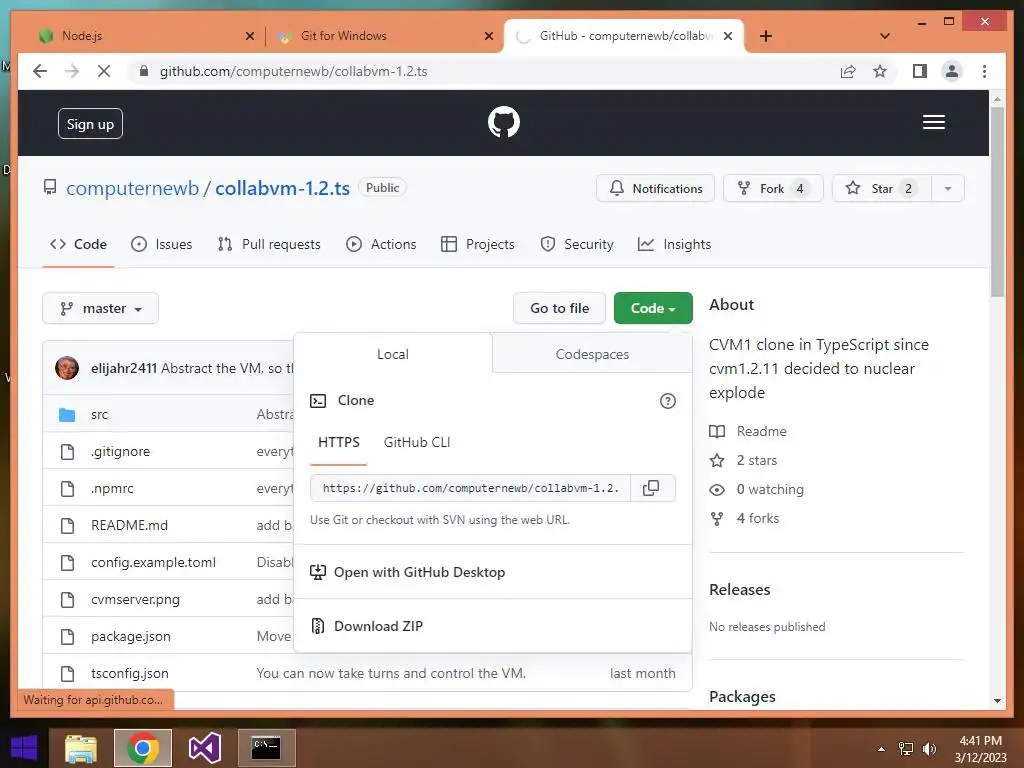1024x768 pixels.
Task: Click the 0 watching link
Action: point(757,490)
